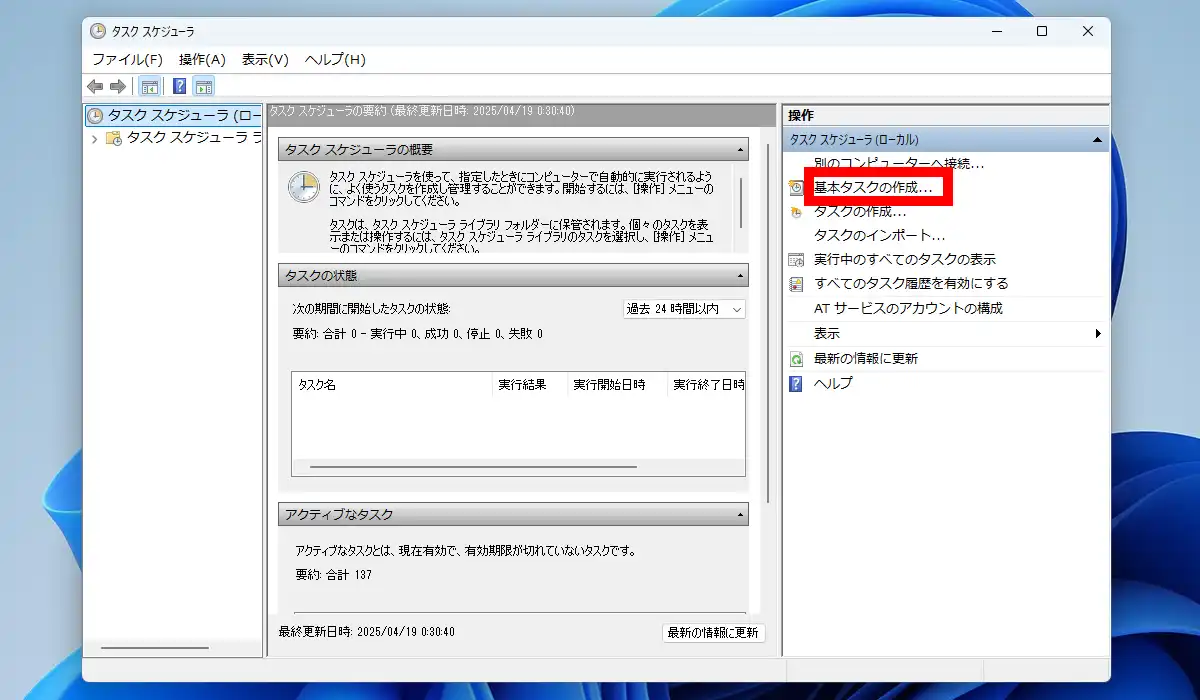Minimize the Task Scheduler window
The height and width of the screenshot is (700, 1200).
(x=996, y=31)
